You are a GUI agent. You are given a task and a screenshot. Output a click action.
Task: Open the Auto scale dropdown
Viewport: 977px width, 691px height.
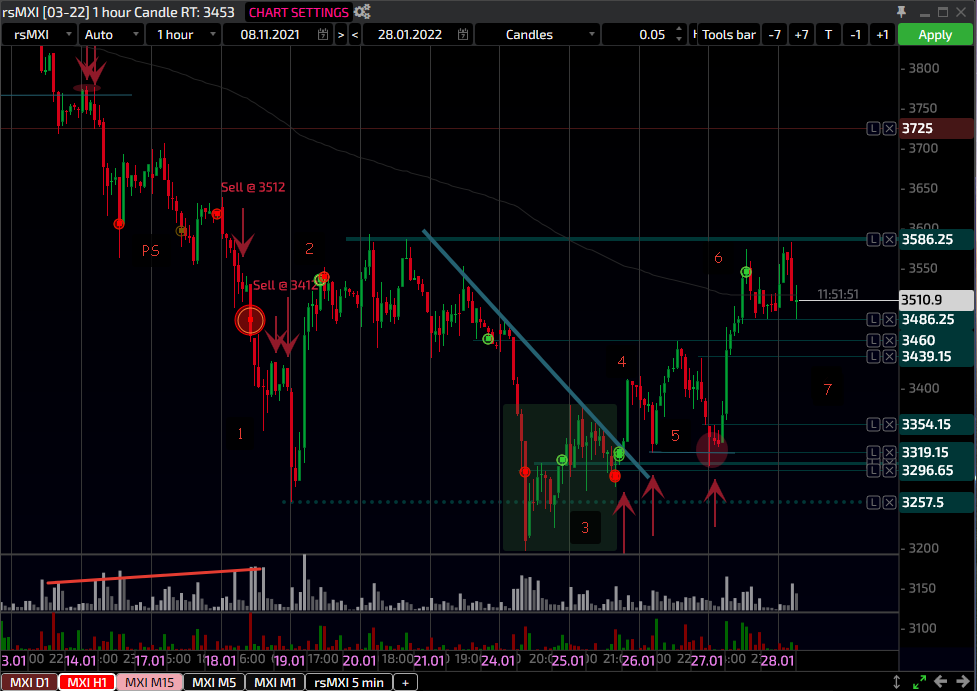(x=111, y=35)
